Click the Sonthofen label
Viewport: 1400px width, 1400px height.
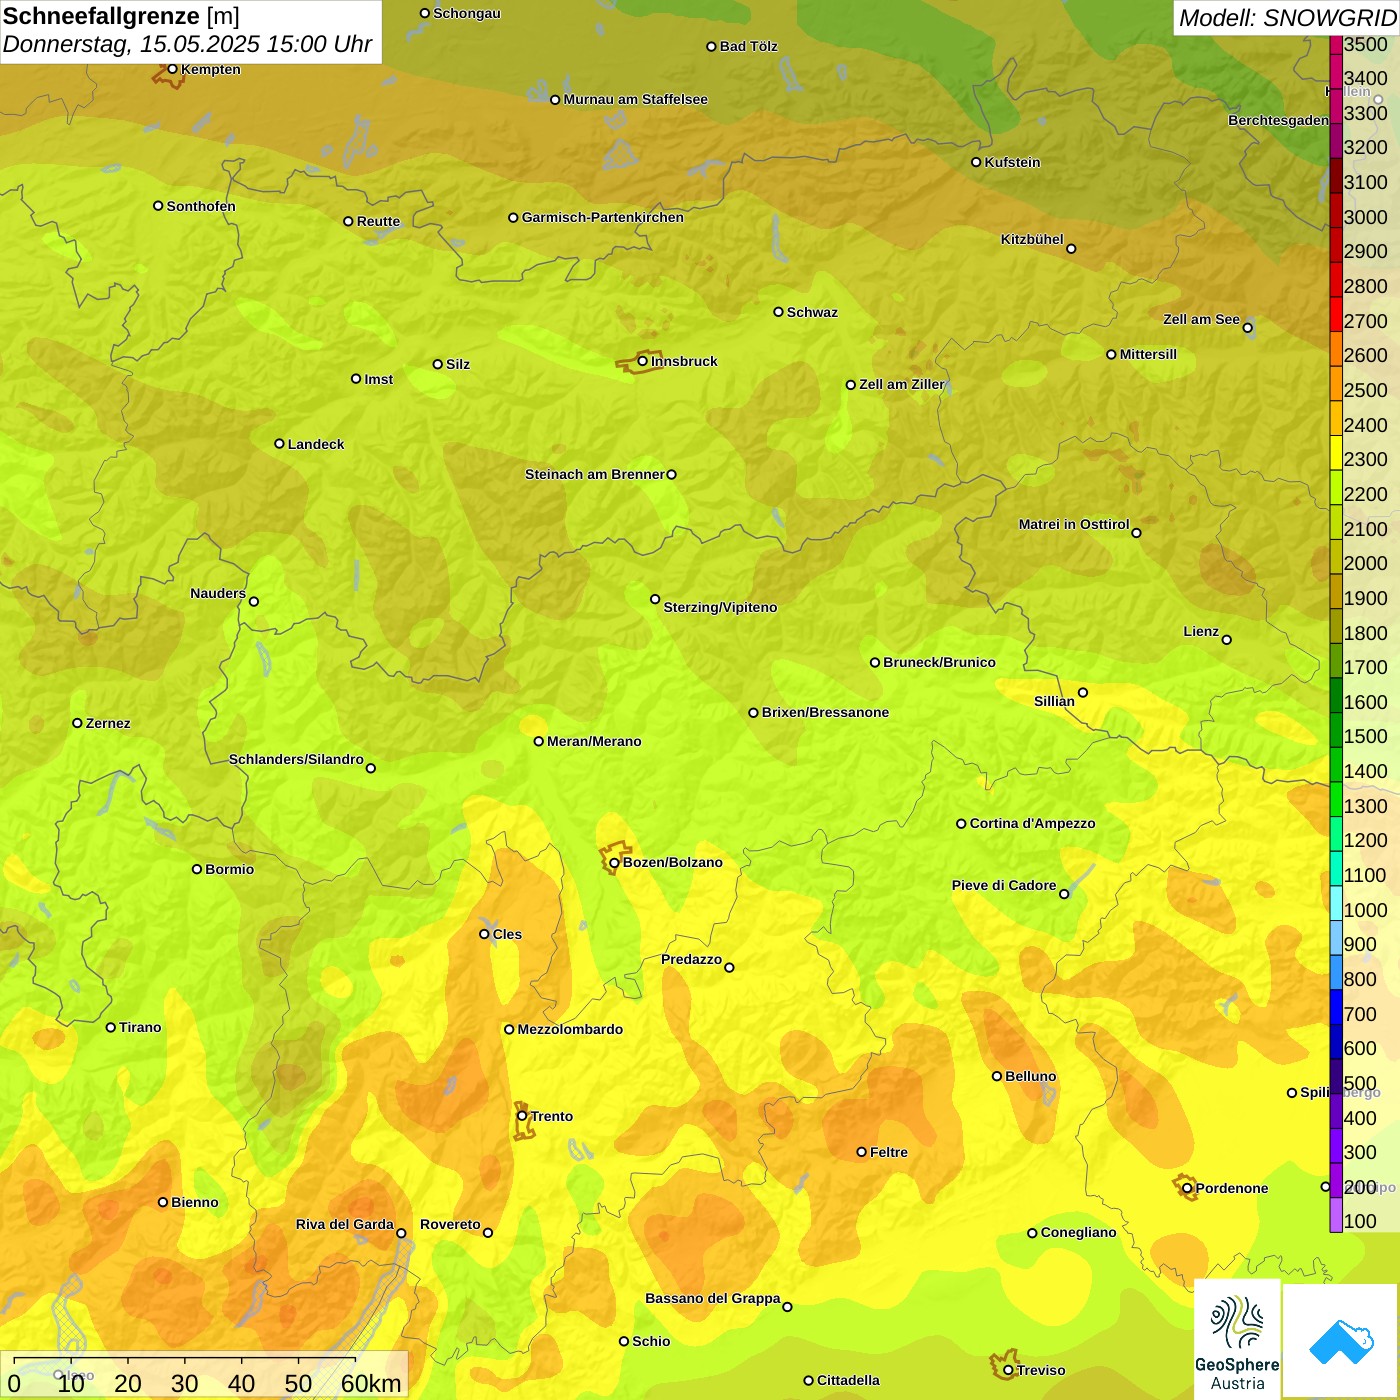click(x=201, y=206)
